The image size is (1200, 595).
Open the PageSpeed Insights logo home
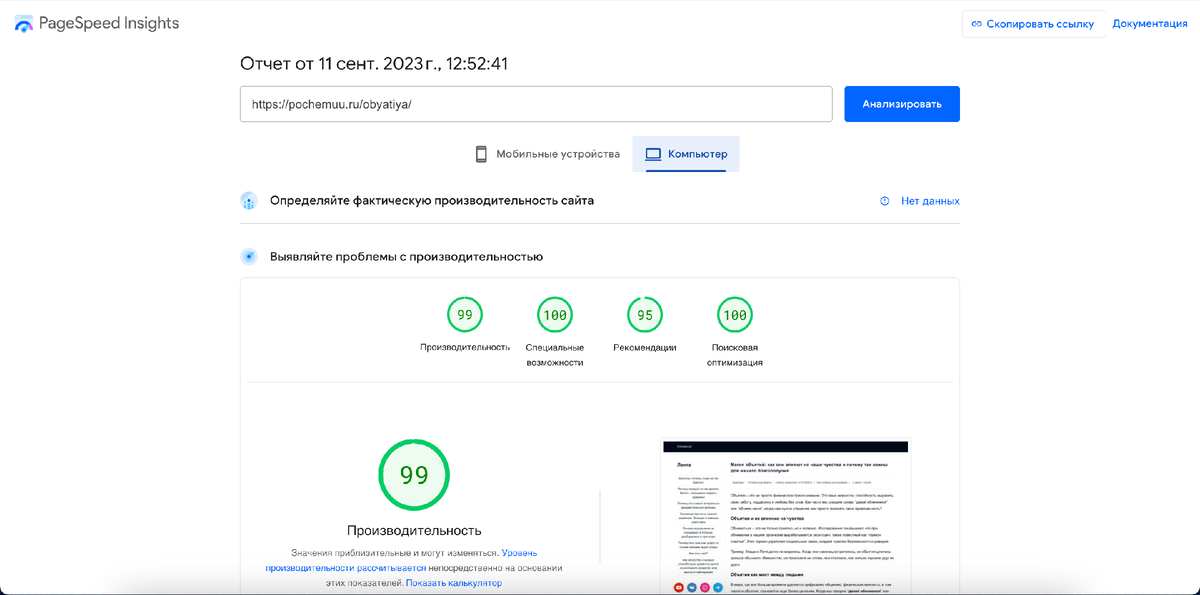pyautogui.click(x=96, y=23)
